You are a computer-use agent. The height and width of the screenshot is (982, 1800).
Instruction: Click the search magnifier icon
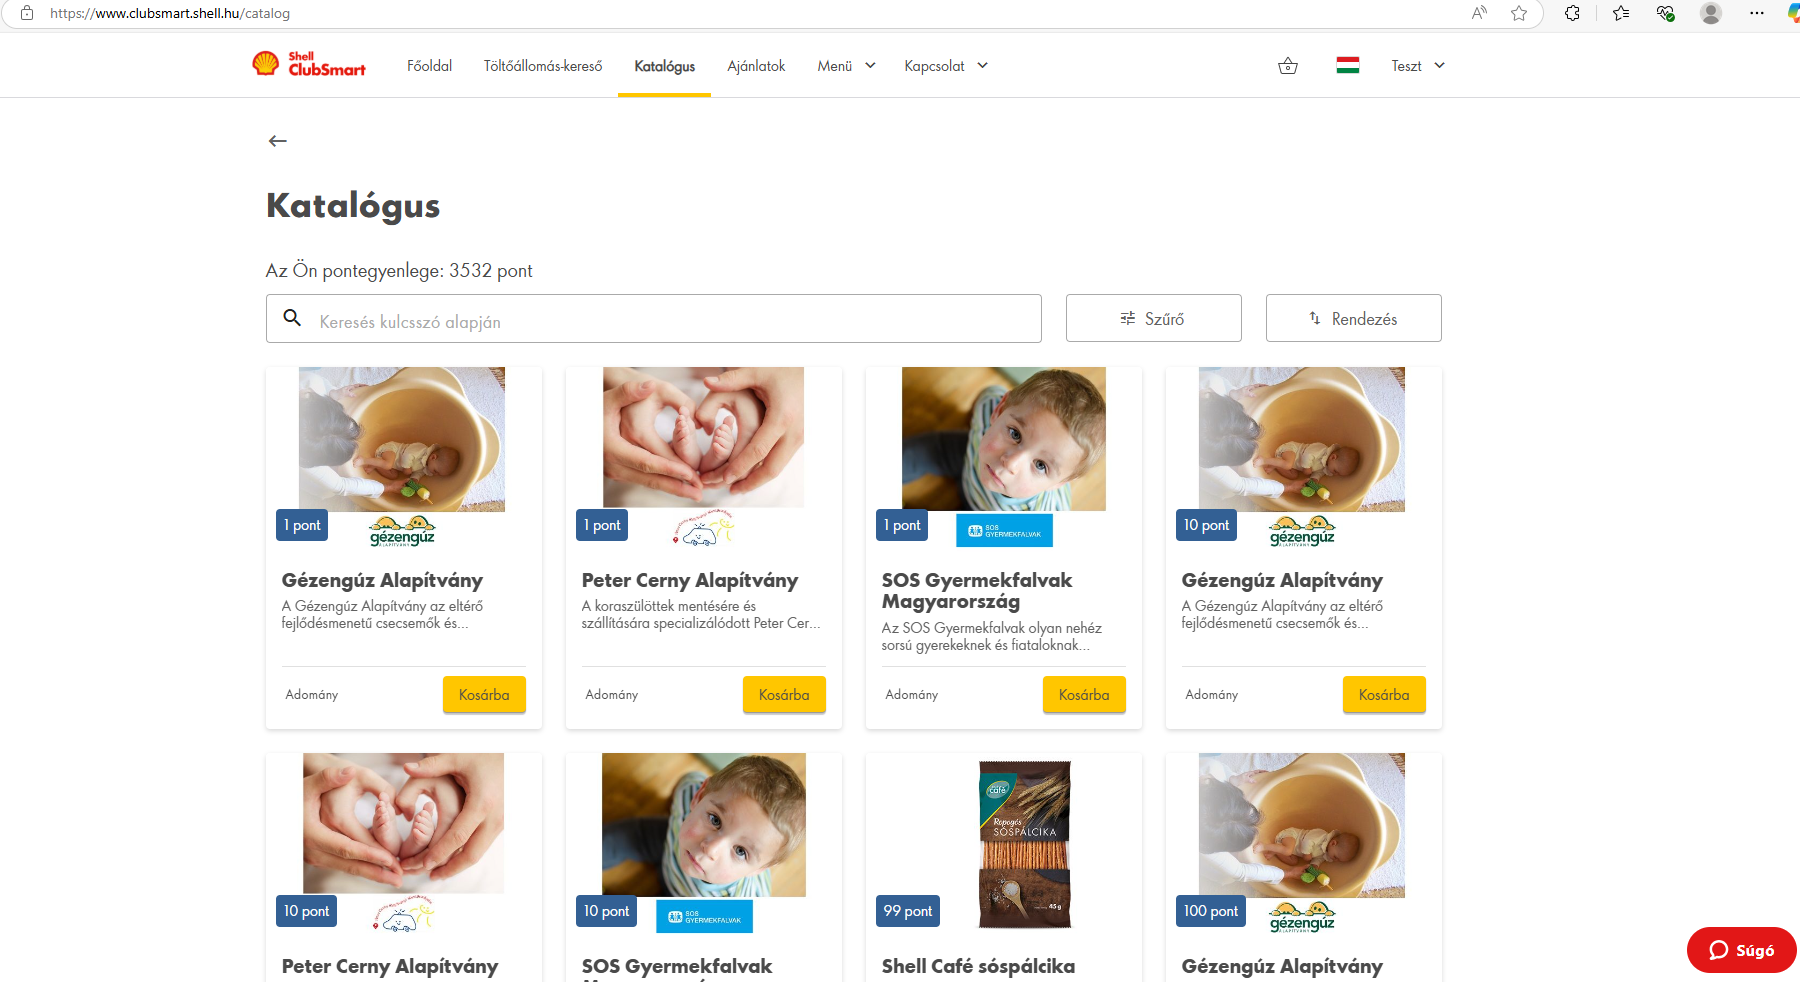[x=292, y=318]
